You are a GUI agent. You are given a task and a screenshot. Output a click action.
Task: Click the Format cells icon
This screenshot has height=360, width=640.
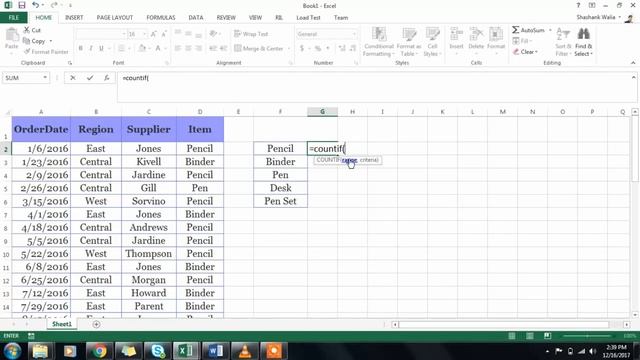[496, 34]
